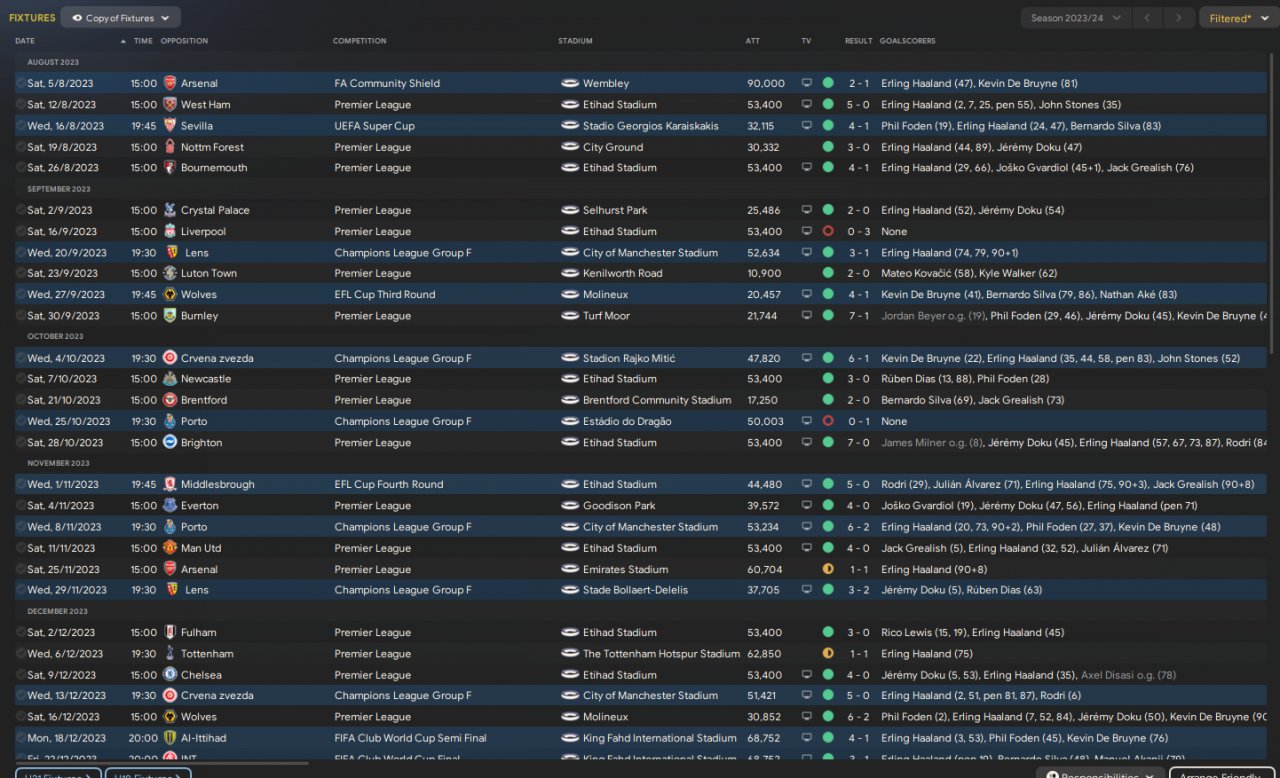
Task: Click the Arsenal badge in the Community Shield row
Action: pyautogui.click(x=170, y=83)
